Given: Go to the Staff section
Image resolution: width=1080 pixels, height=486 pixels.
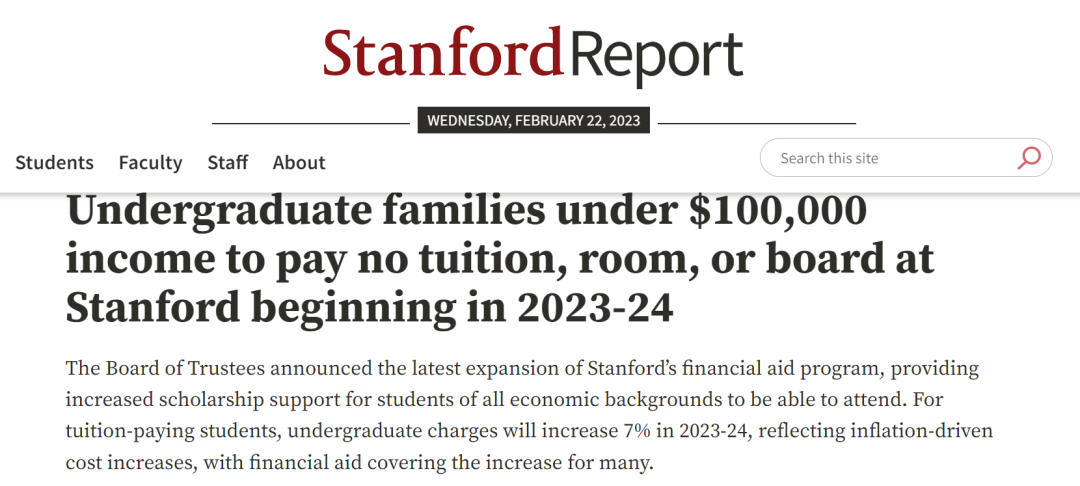Looking at the screenshot, I should coord(228,162).
